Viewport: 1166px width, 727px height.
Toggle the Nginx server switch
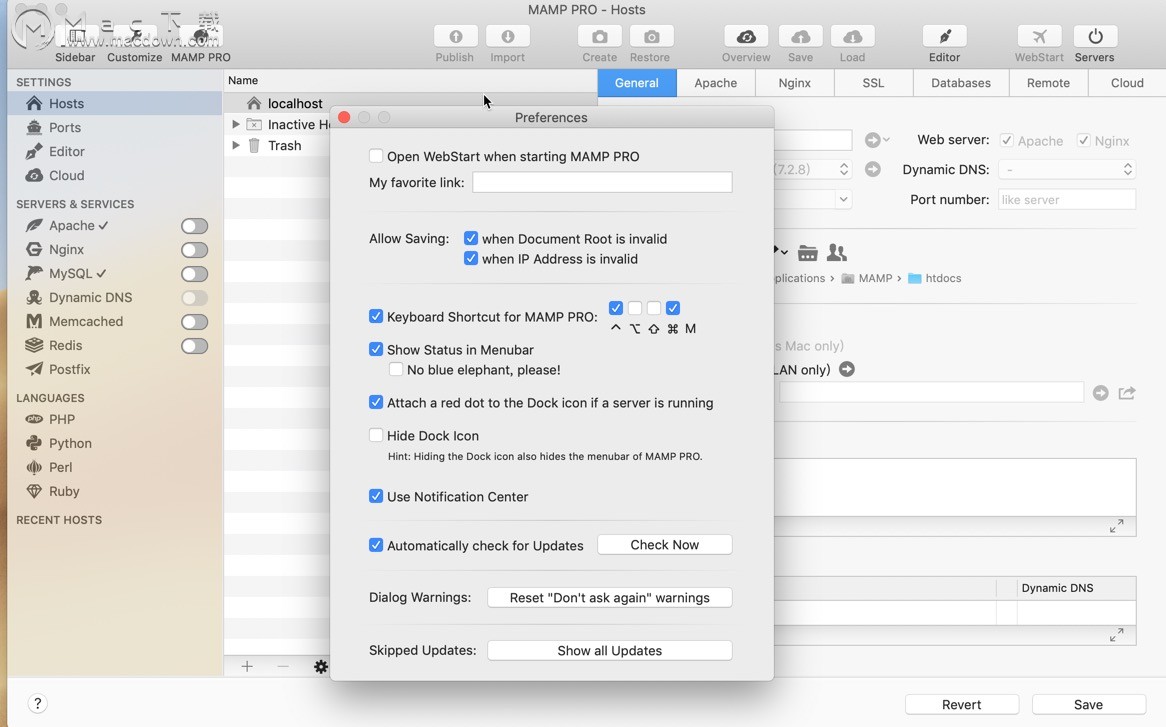(x=194, y=250)
